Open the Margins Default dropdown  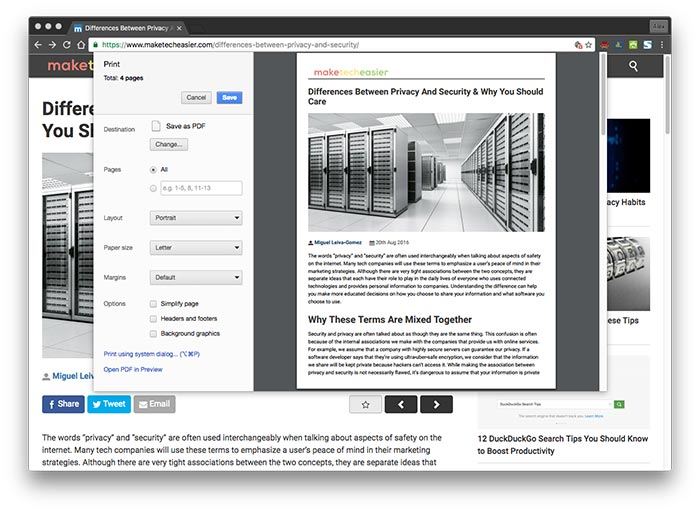click(196, 277)
